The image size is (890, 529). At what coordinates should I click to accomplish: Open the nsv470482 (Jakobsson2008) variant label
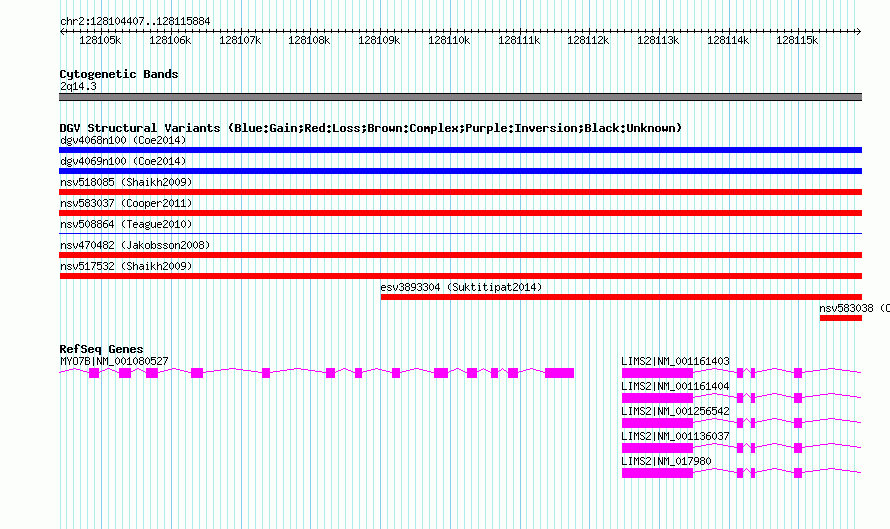coord(135,245)
